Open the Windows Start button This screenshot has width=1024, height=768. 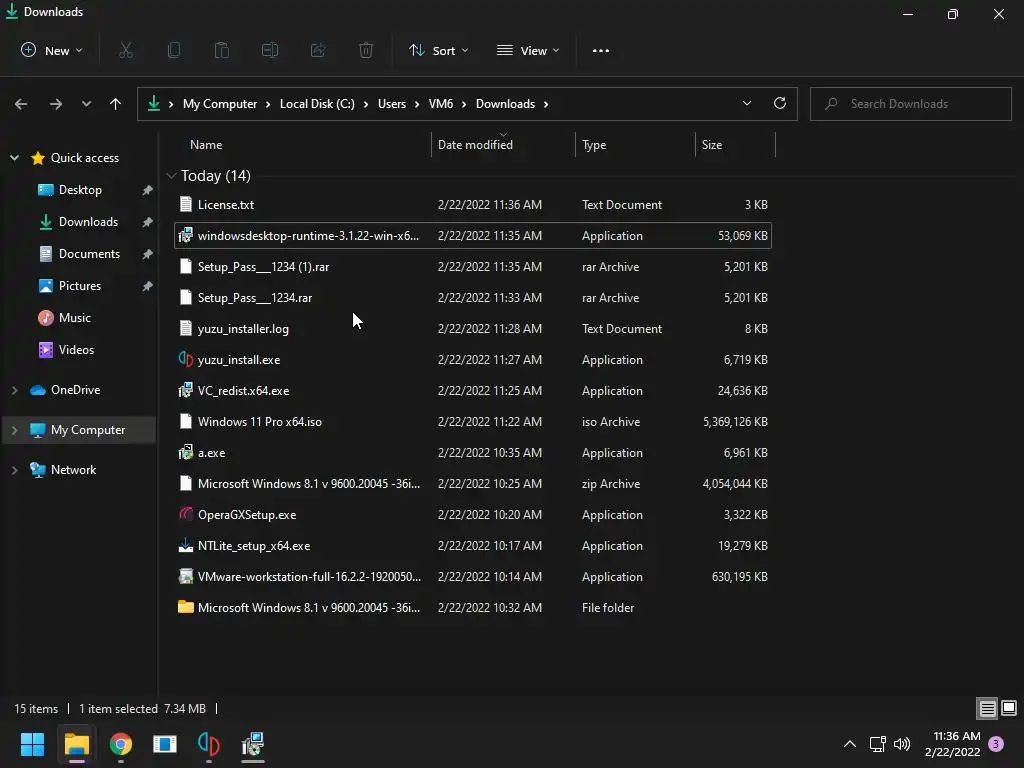[32, 744]
